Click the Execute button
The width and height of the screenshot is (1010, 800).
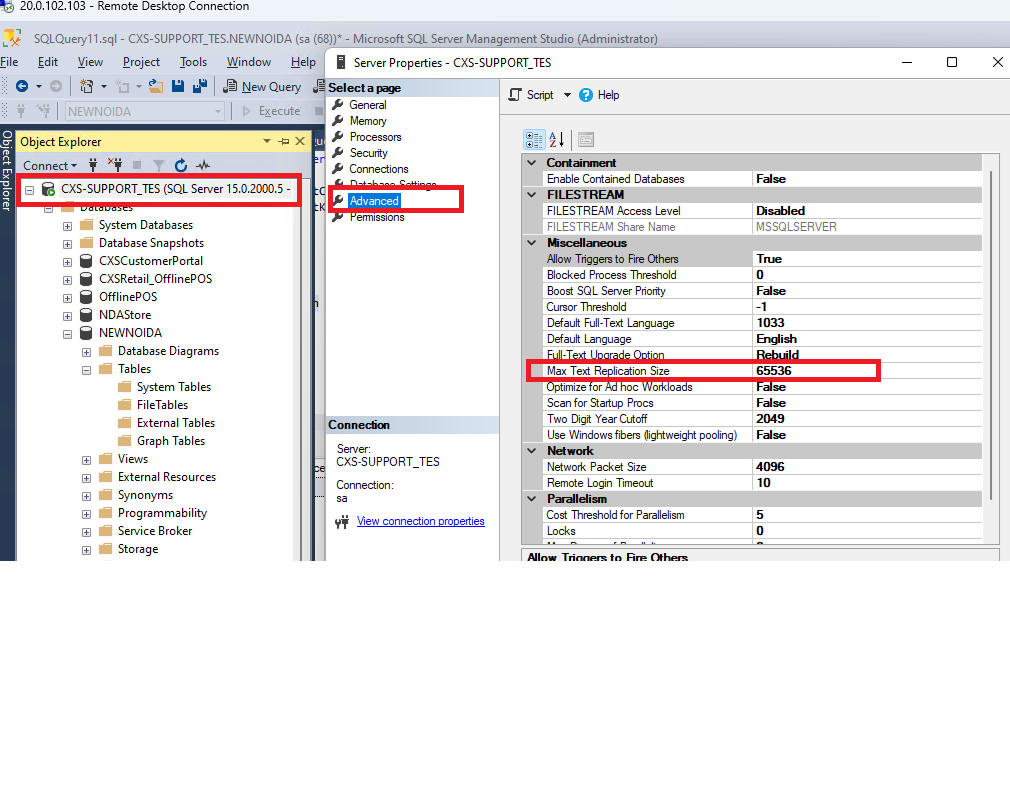coord(271,111)
